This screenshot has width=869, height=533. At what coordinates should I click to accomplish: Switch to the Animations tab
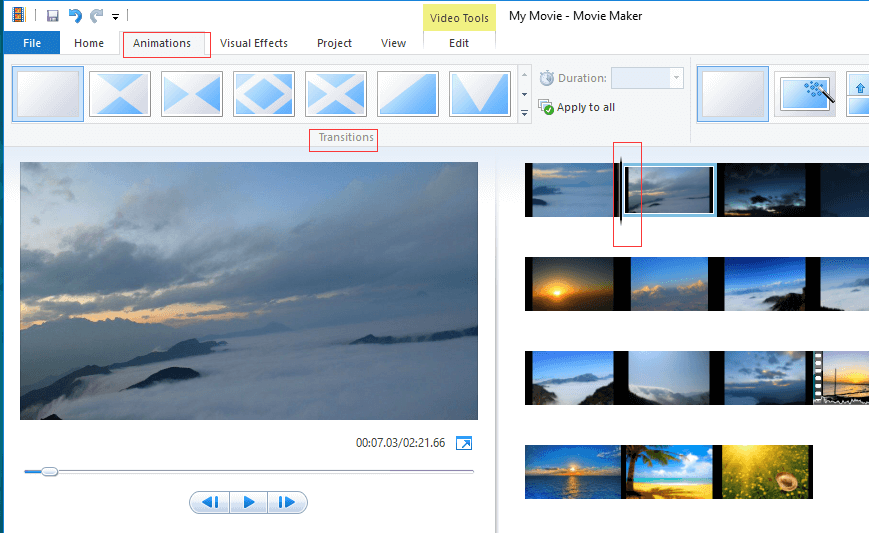coord(162,43)
